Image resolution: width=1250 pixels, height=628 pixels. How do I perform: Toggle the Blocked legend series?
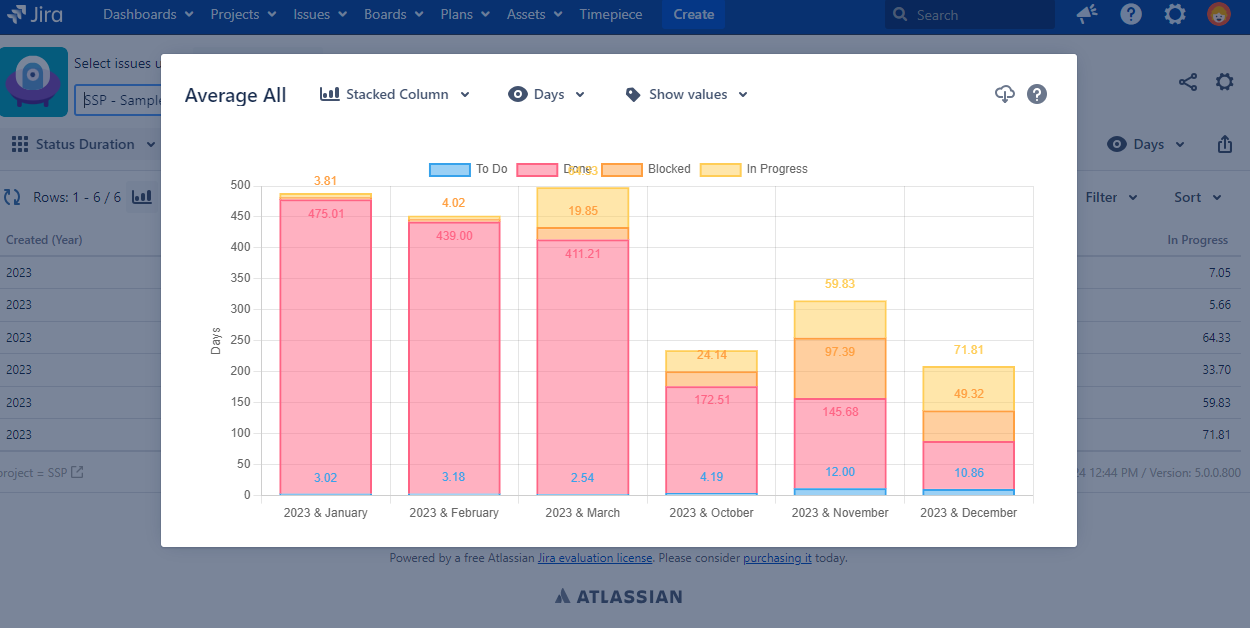point(646,169)
